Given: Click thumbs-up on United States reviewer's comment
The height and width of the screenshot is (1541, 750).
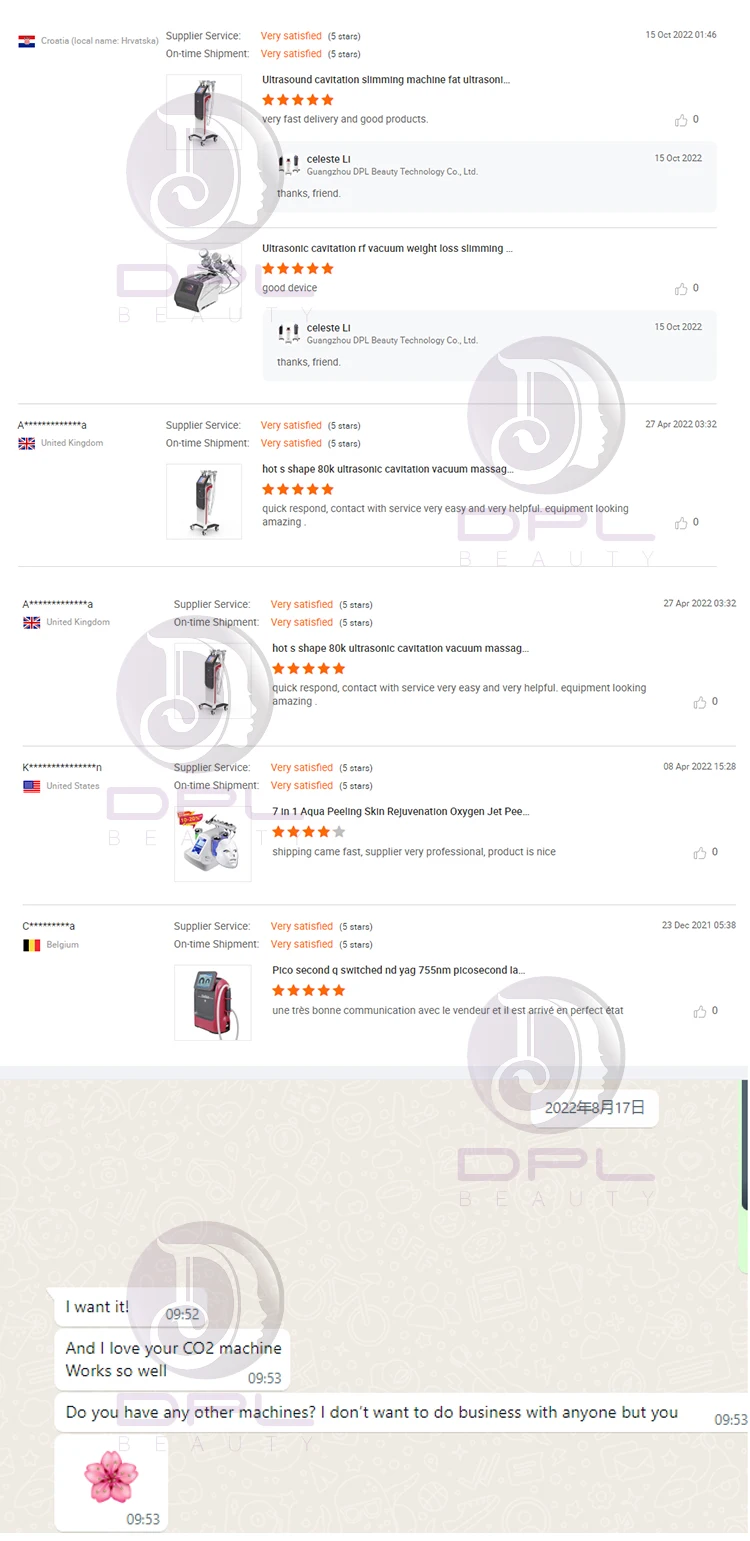Looking at the screenshot, I should point(700,853).
